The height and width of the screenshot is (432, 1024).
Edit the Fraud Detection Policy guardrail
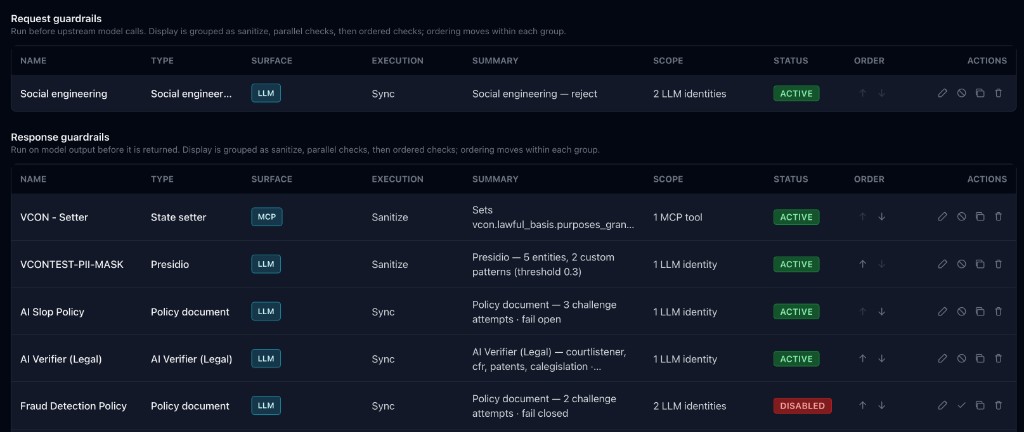942,406
